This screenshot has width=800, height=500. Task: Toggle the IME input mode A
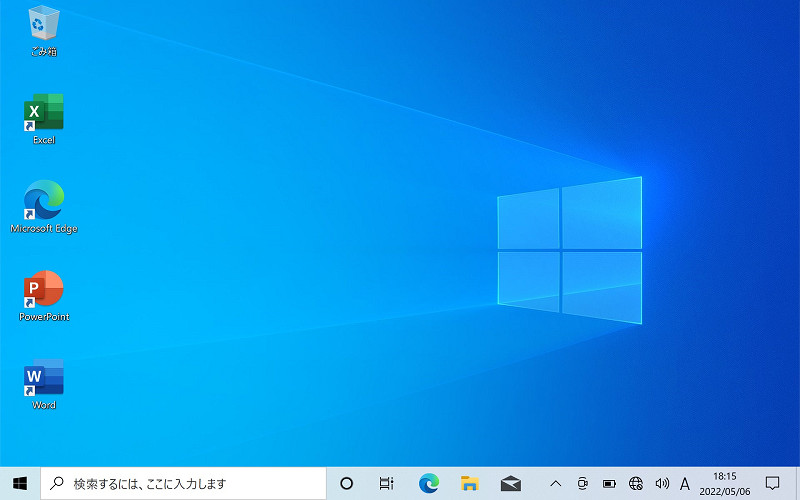pos(685,483)
